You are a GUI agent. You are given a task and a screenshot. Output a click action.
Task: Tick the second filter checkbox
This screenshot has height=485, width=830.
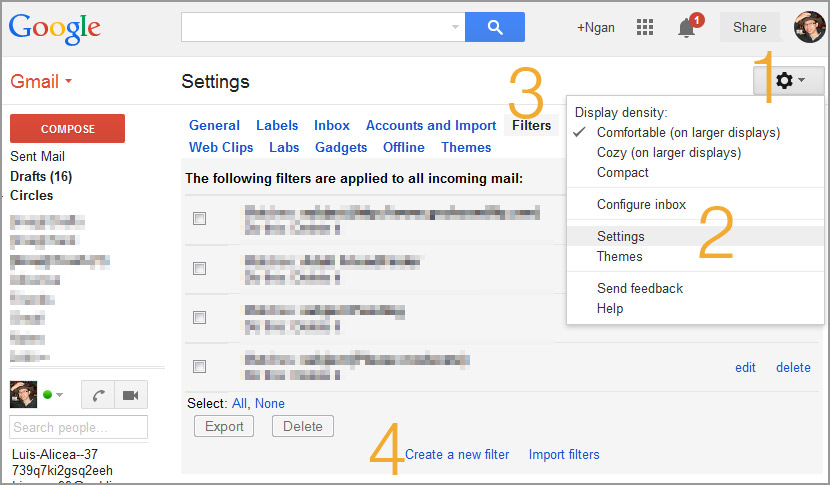200,268
